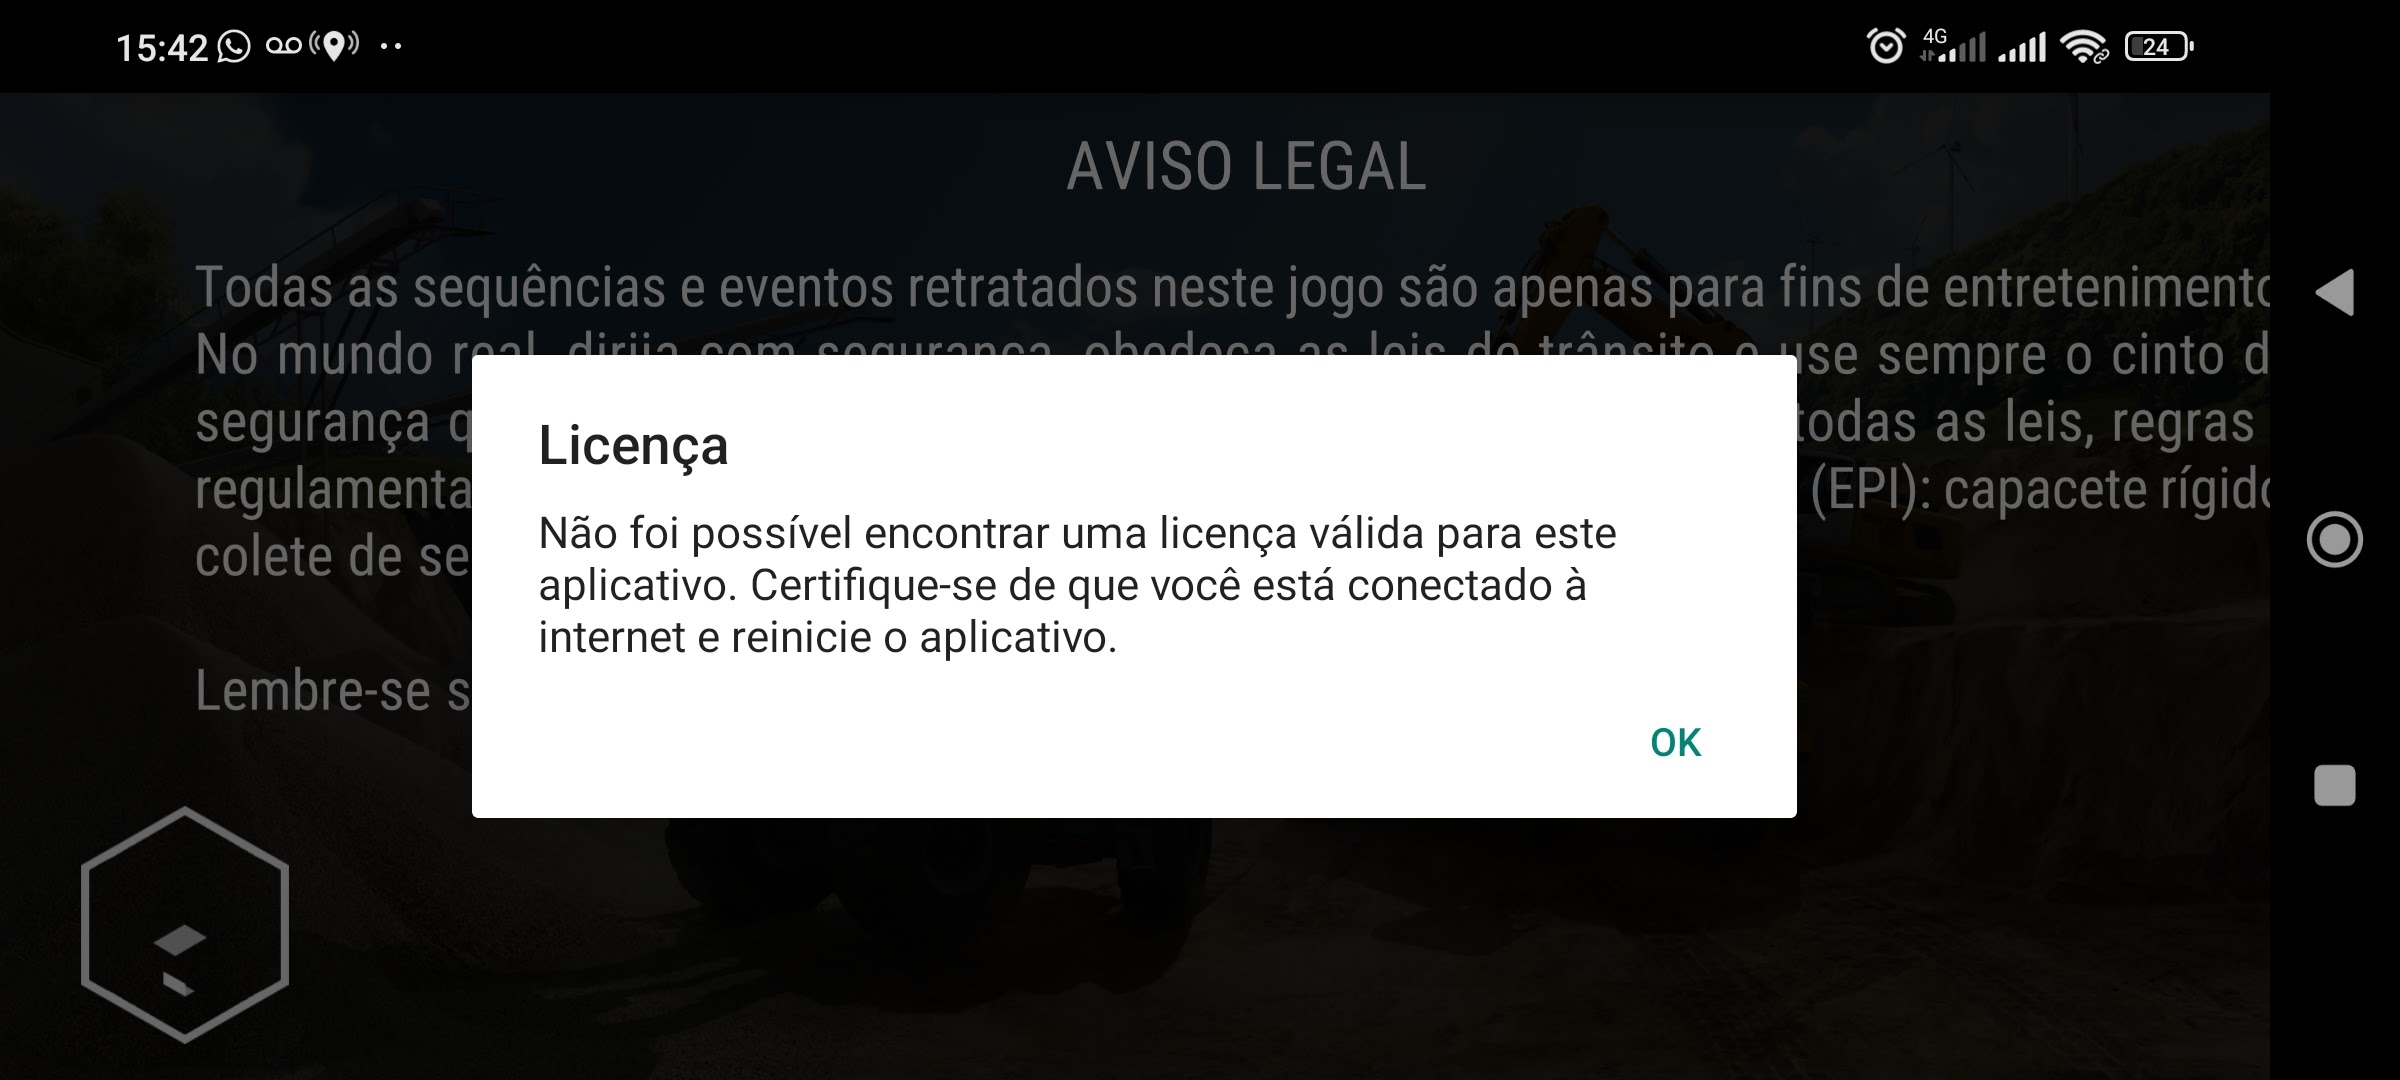Image resolution: width=2400 pixels, height=1080 pixels.
Task: Click OK to dismiss the license dialog
Action: [1673, 740]
